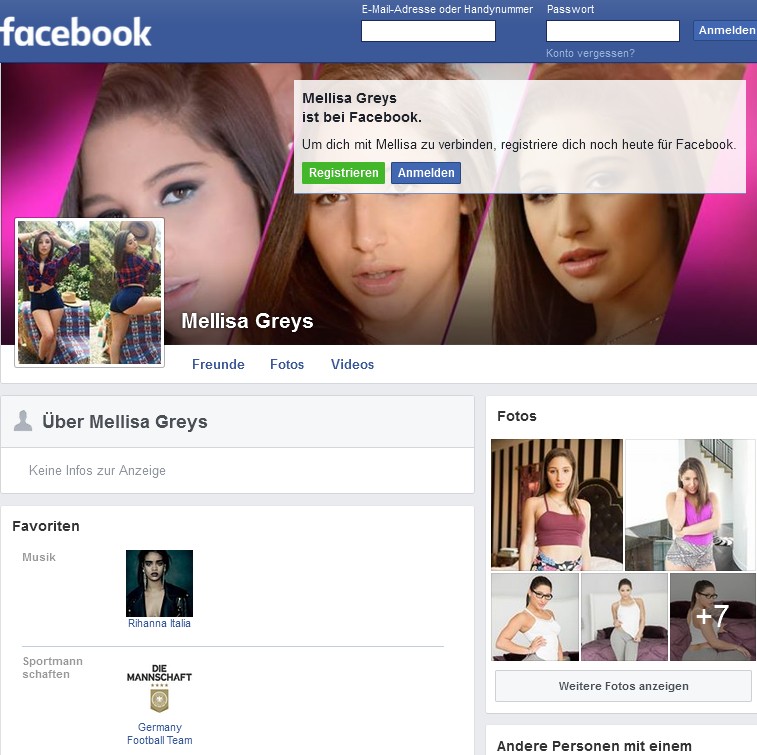Screen dimensions: 757x755
Task: Open the photo with the maroon top
Action: tap(557, 504)
